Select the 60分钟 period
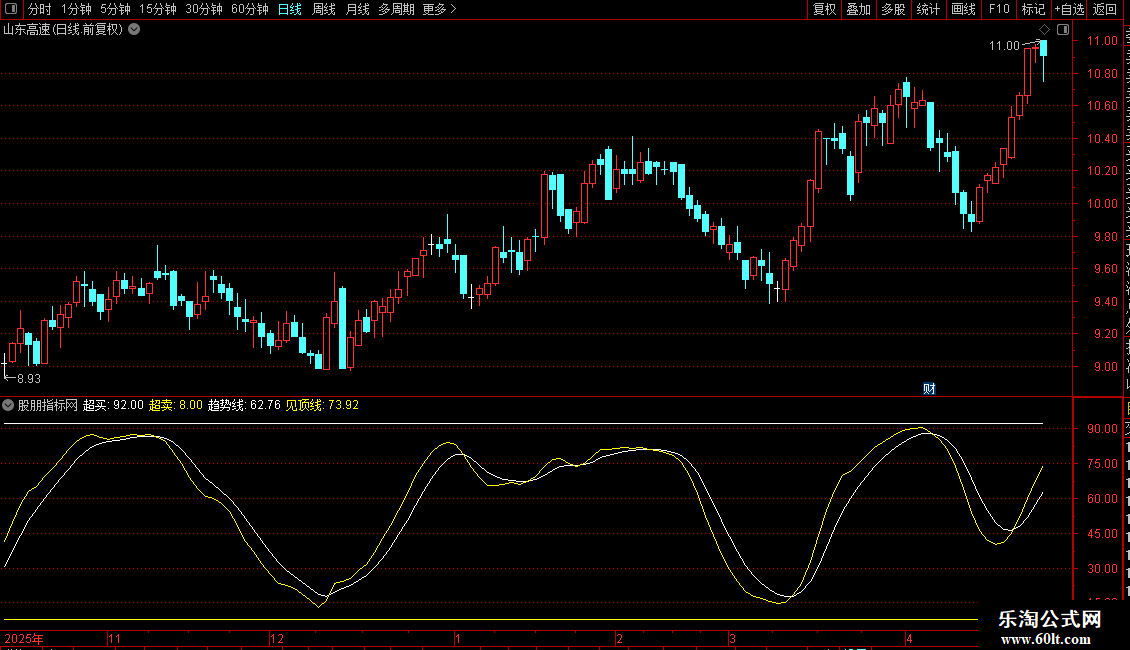 pyautogui.click(x=250, y=9)
